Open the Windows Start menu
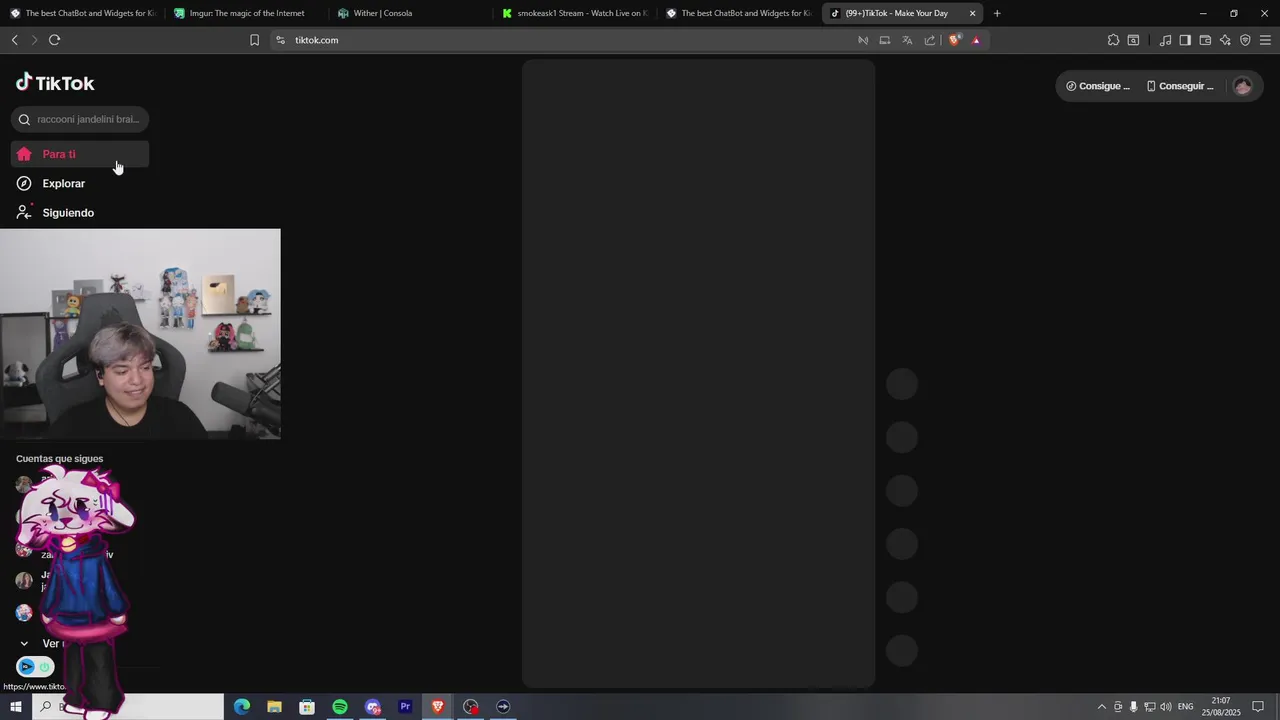 (x=16, y=707)
